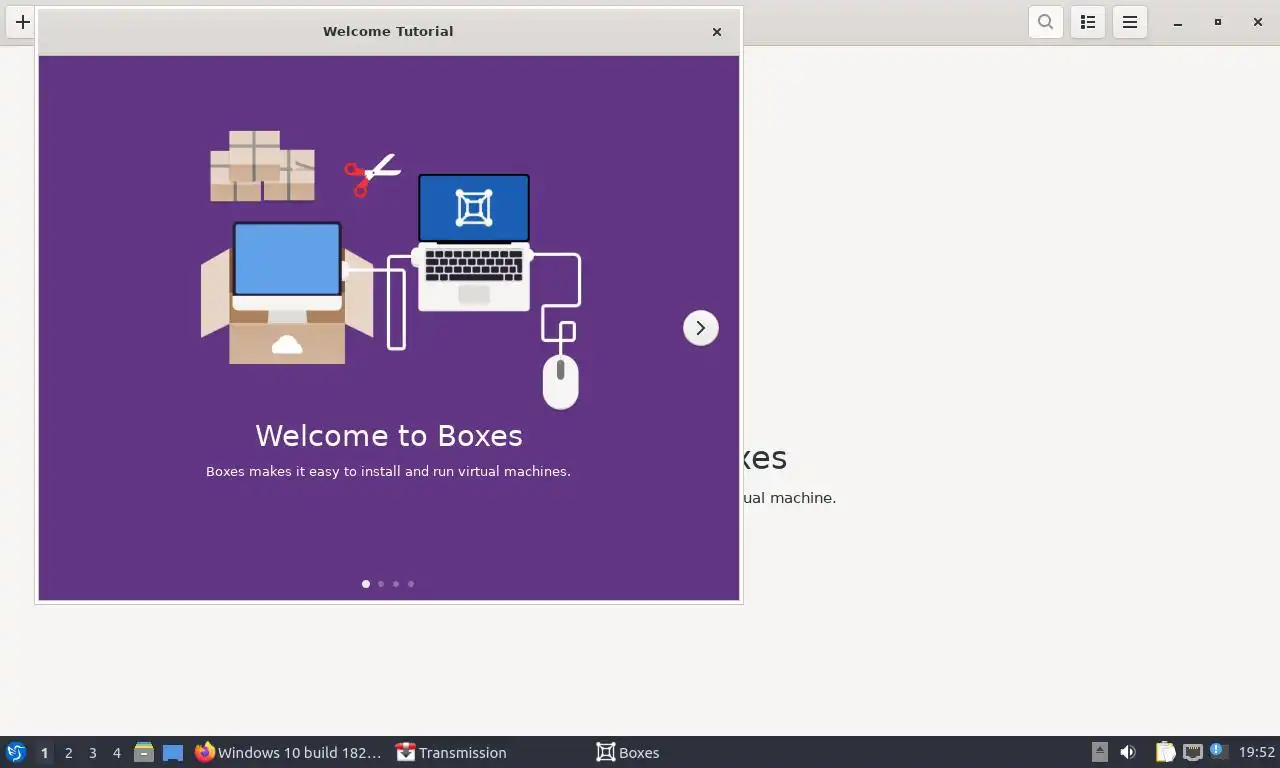Click the Boxes illustration in the tutorial

point(391,270)
